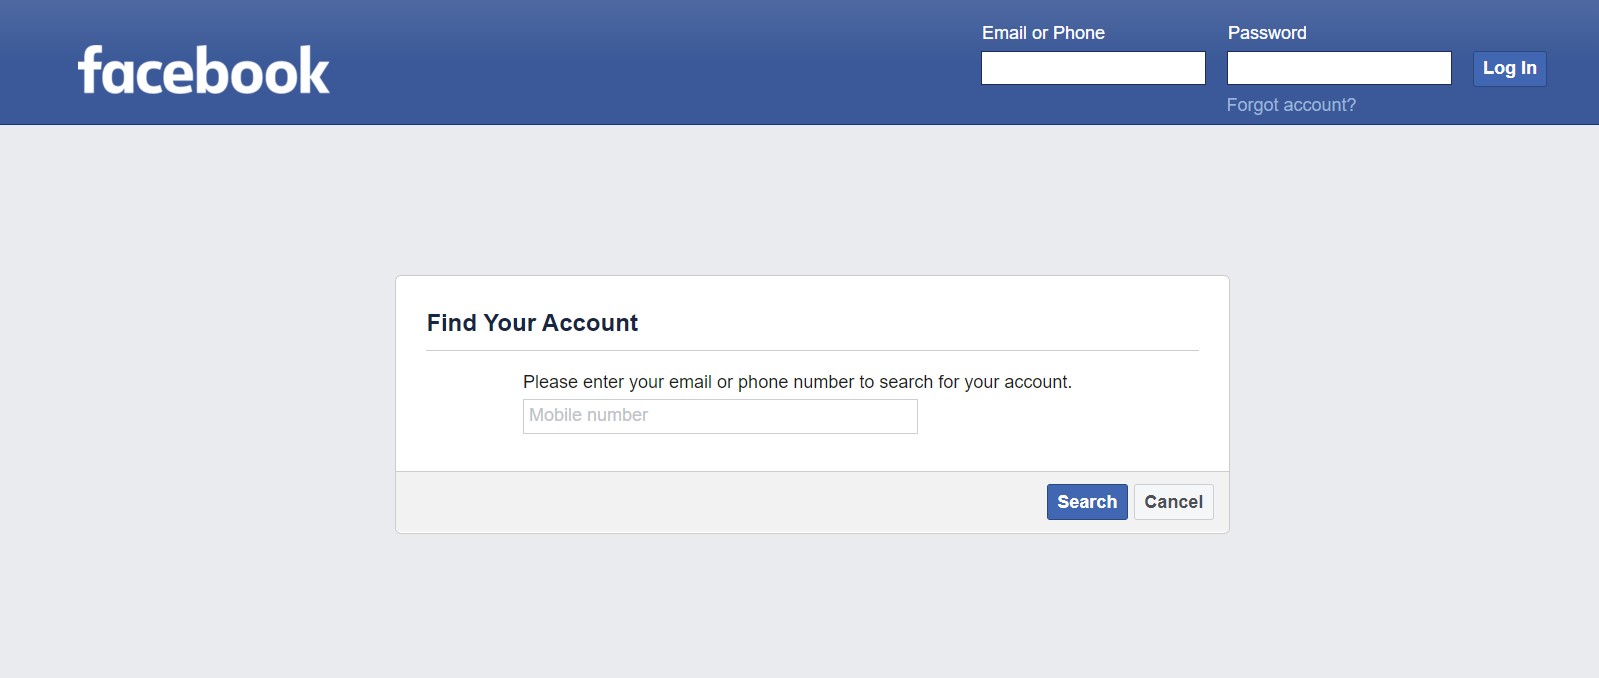Image resolution: width=1599 pixels, height=678 pixels.
Task: Cancel the Find Your Account dialog
Action: click(x=1173, y=502)
